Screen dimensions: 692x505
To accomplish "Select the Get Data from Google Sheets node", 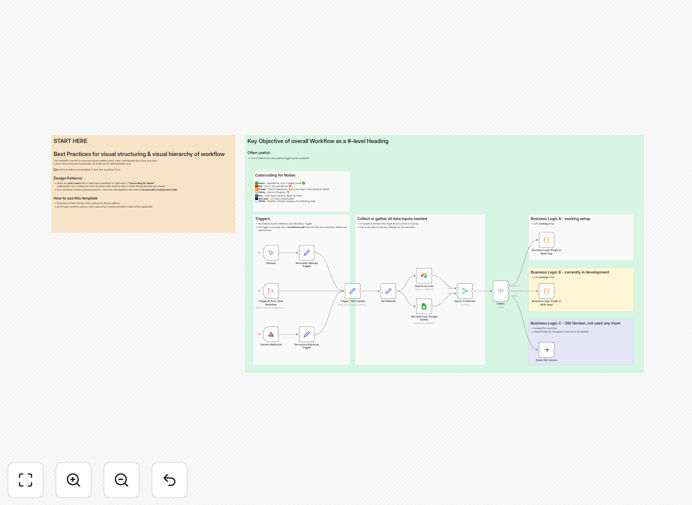I will tap(424, 306).
